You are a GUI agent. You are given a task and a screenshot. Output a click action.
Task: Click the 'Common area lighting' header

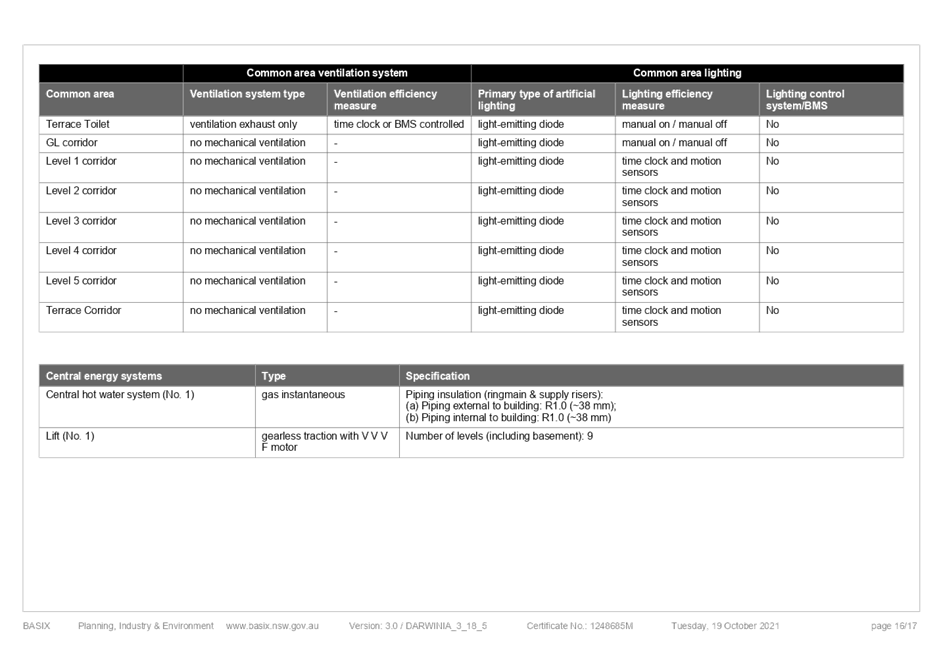687,73
